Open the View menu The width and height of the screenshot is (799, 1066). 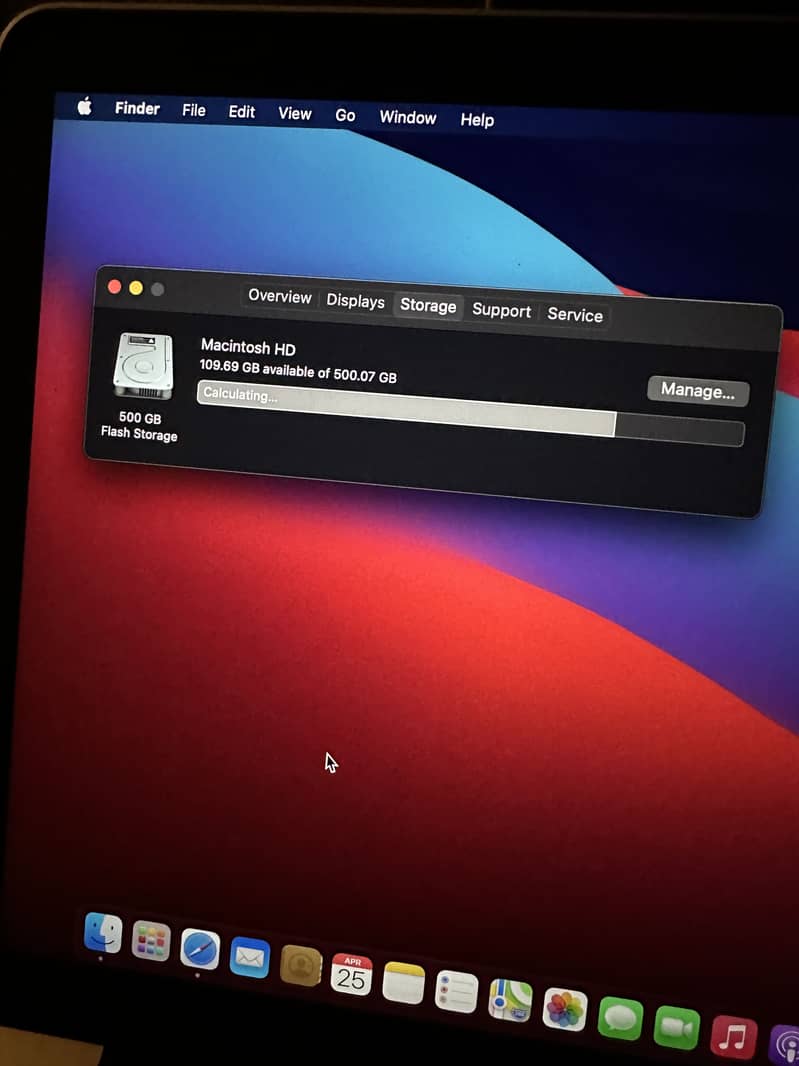[294, 114]
